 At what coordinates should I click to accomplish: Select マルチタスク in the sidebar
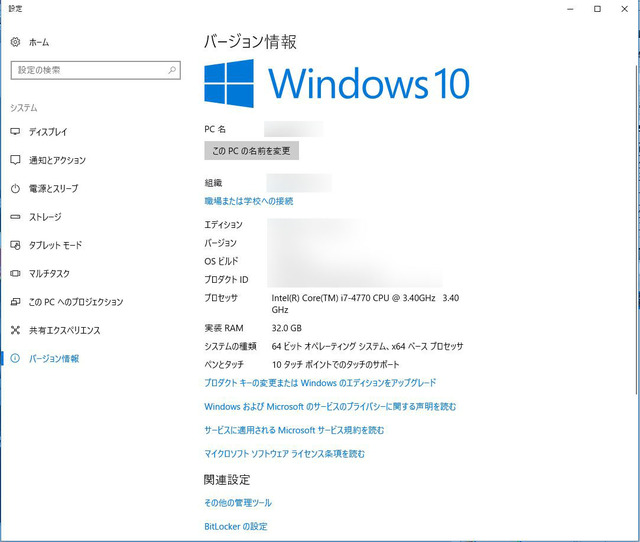[x=49, y=273]
